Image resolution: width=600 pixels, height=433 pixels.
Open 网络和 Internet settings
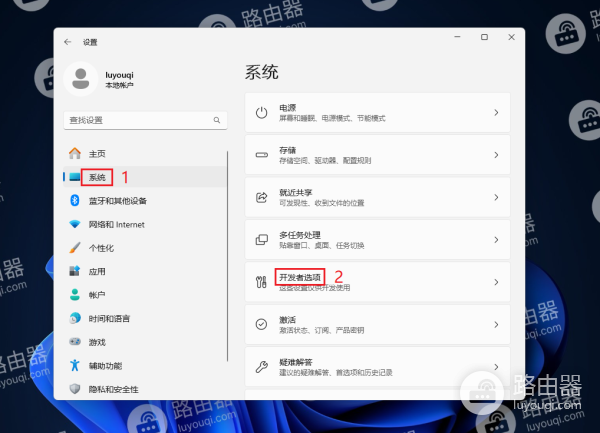(x=145, y=224)
